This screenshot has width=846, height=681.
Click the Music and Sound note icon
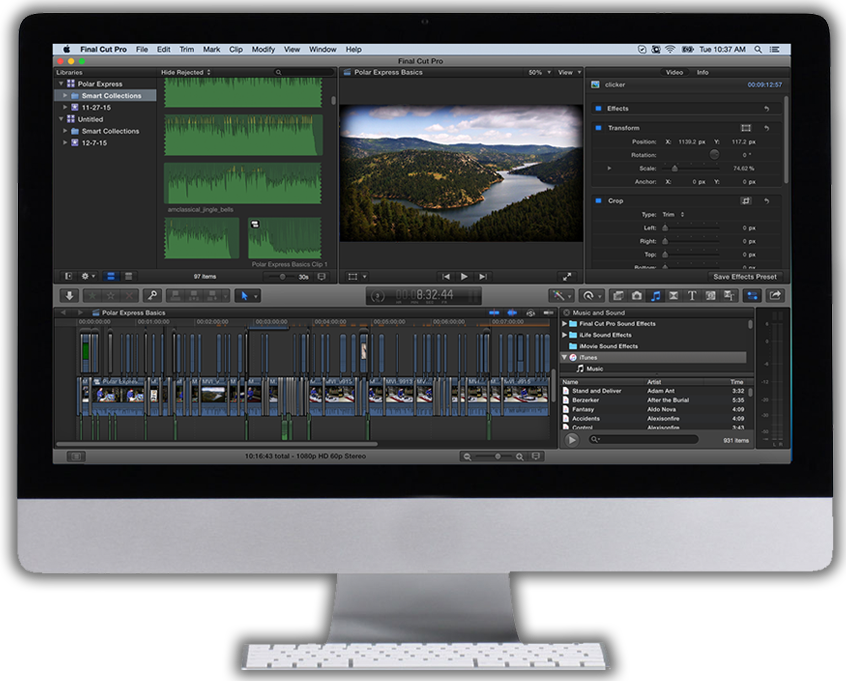click(x=656, y=295)
